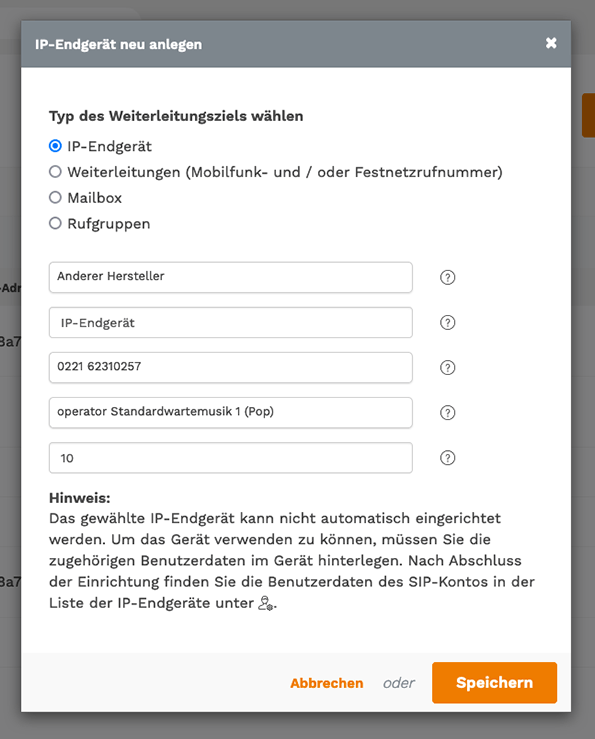Viewport: 595px width, 739px height.
Task: Close the IP-Endgerät neu anlegen dialog
Action: click(551, 43)
